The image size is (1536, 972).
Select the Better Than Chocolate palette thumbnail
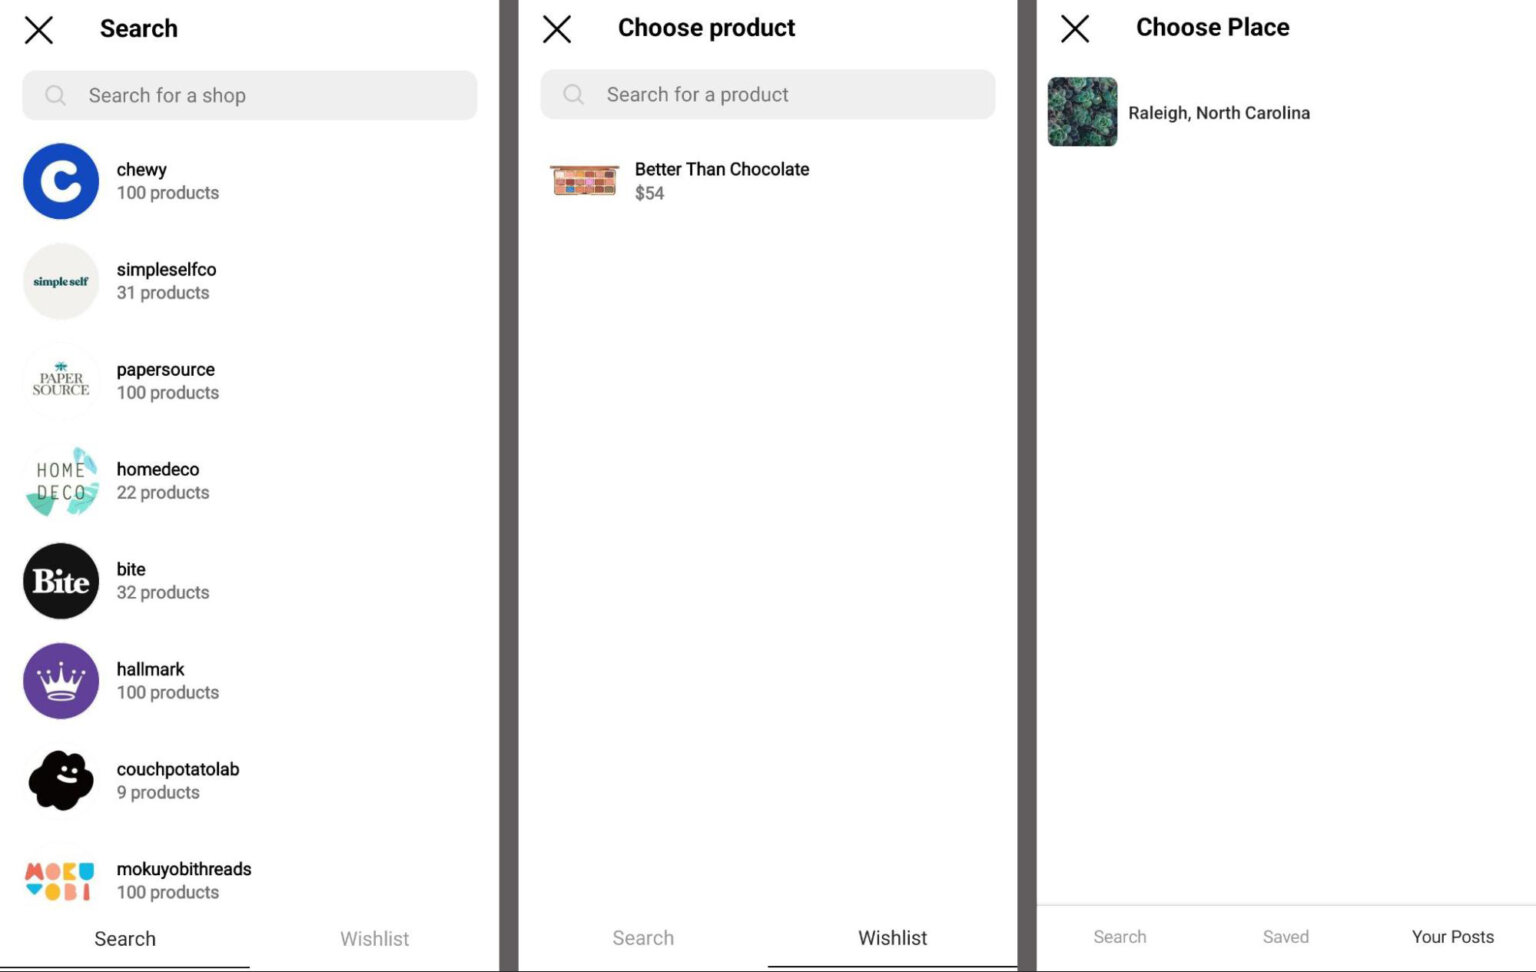click(x=585, y=181)
